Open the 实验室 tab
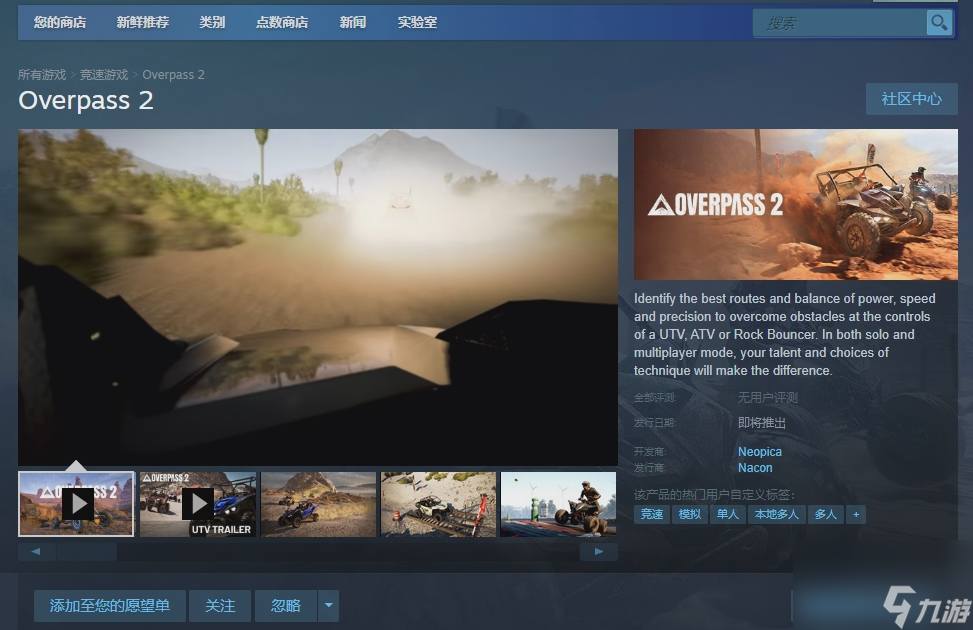Image resolution: width=973 pixels, height=630 pixels. coord(417,23)
